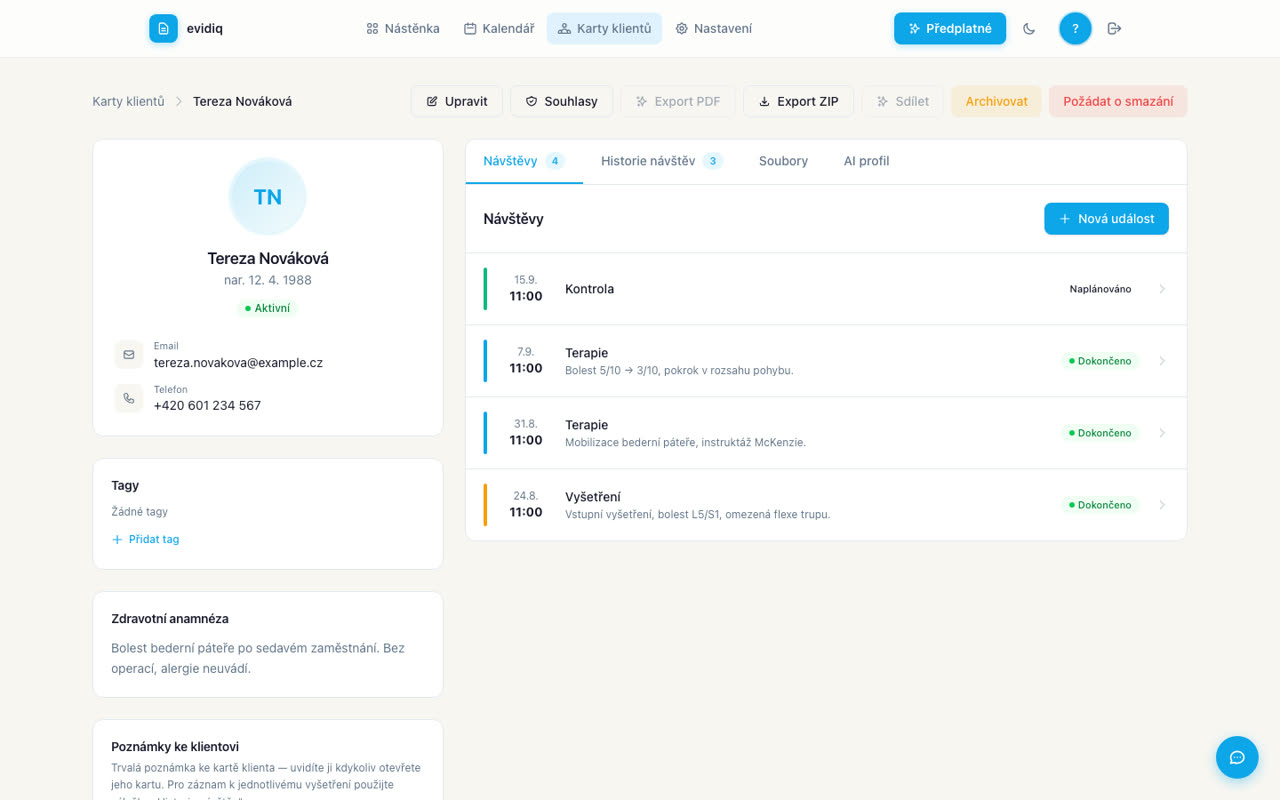This screenshot has width=1280, height=800.
Task: Click Požádat o smazání button
Action: [x=1118, y=101]
